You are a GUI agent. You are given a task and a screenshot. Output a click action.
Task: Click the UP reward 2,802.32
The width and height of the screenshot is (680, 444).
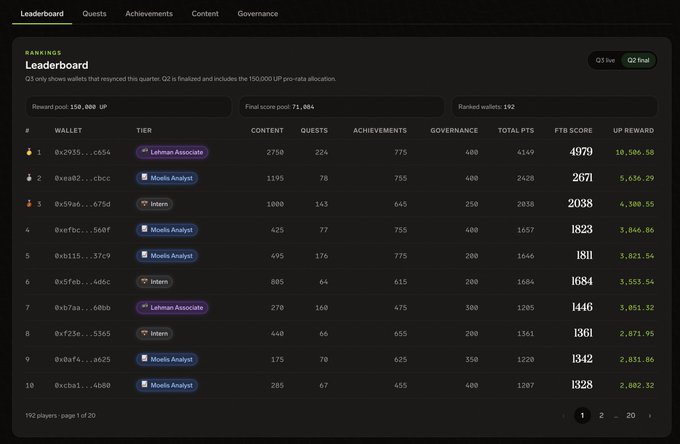click(637, 385)
